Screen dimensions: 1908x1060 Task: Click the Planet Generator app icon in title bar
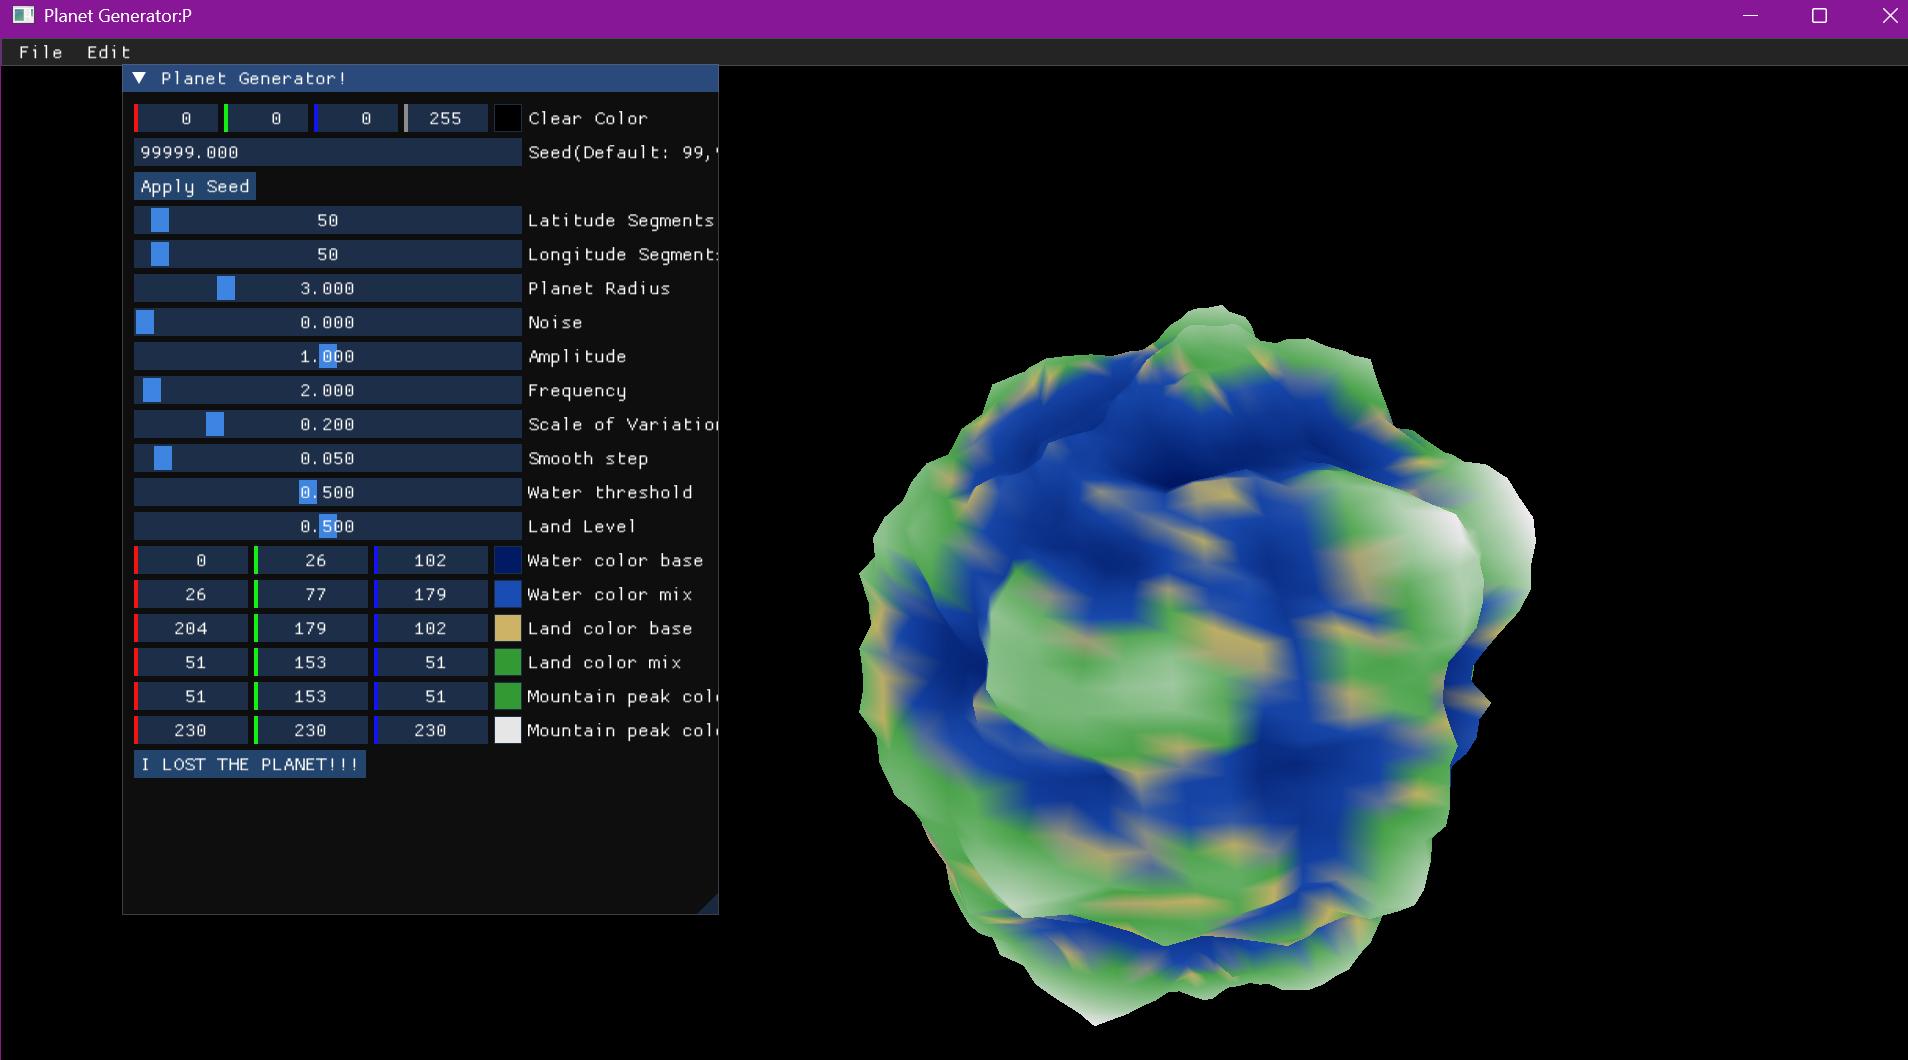click(23, 15)
